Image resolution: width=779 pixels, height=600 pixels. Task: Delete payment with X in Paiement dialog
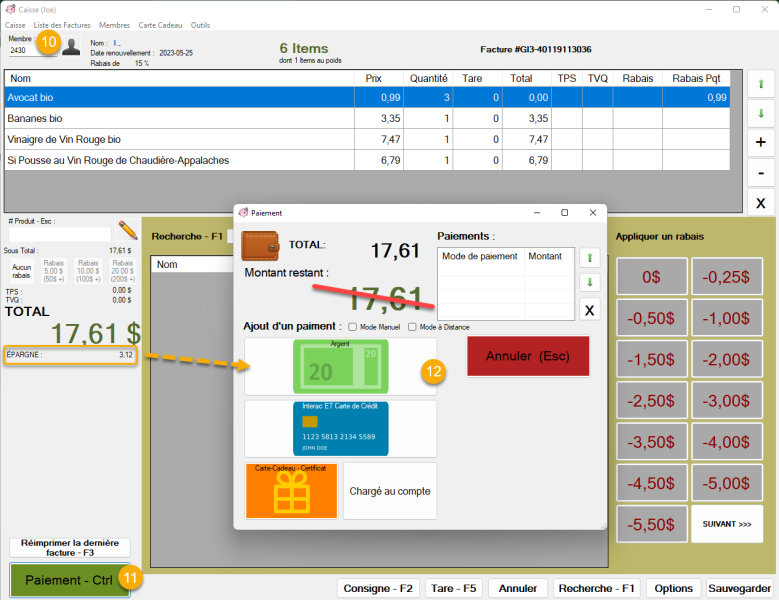(590, 310)
